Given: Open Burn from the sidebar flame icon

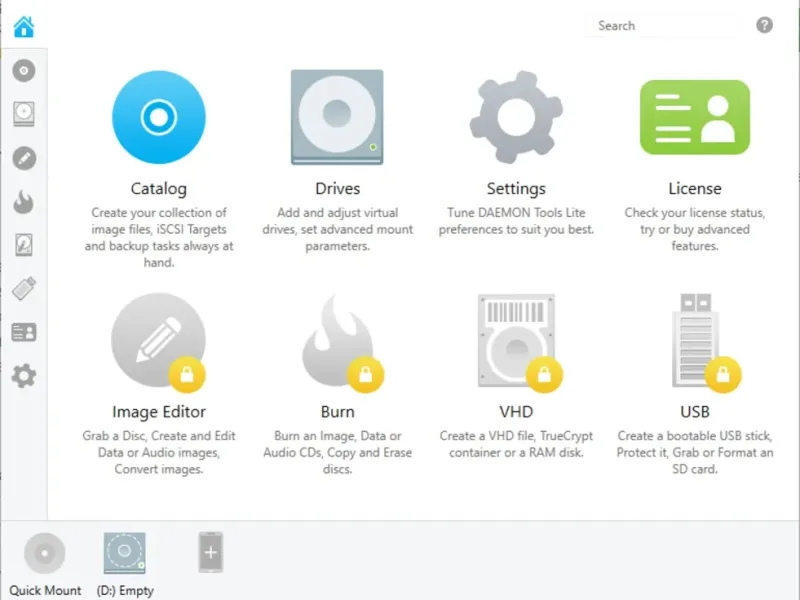Looking at the screenshot, I should (23, 202).
